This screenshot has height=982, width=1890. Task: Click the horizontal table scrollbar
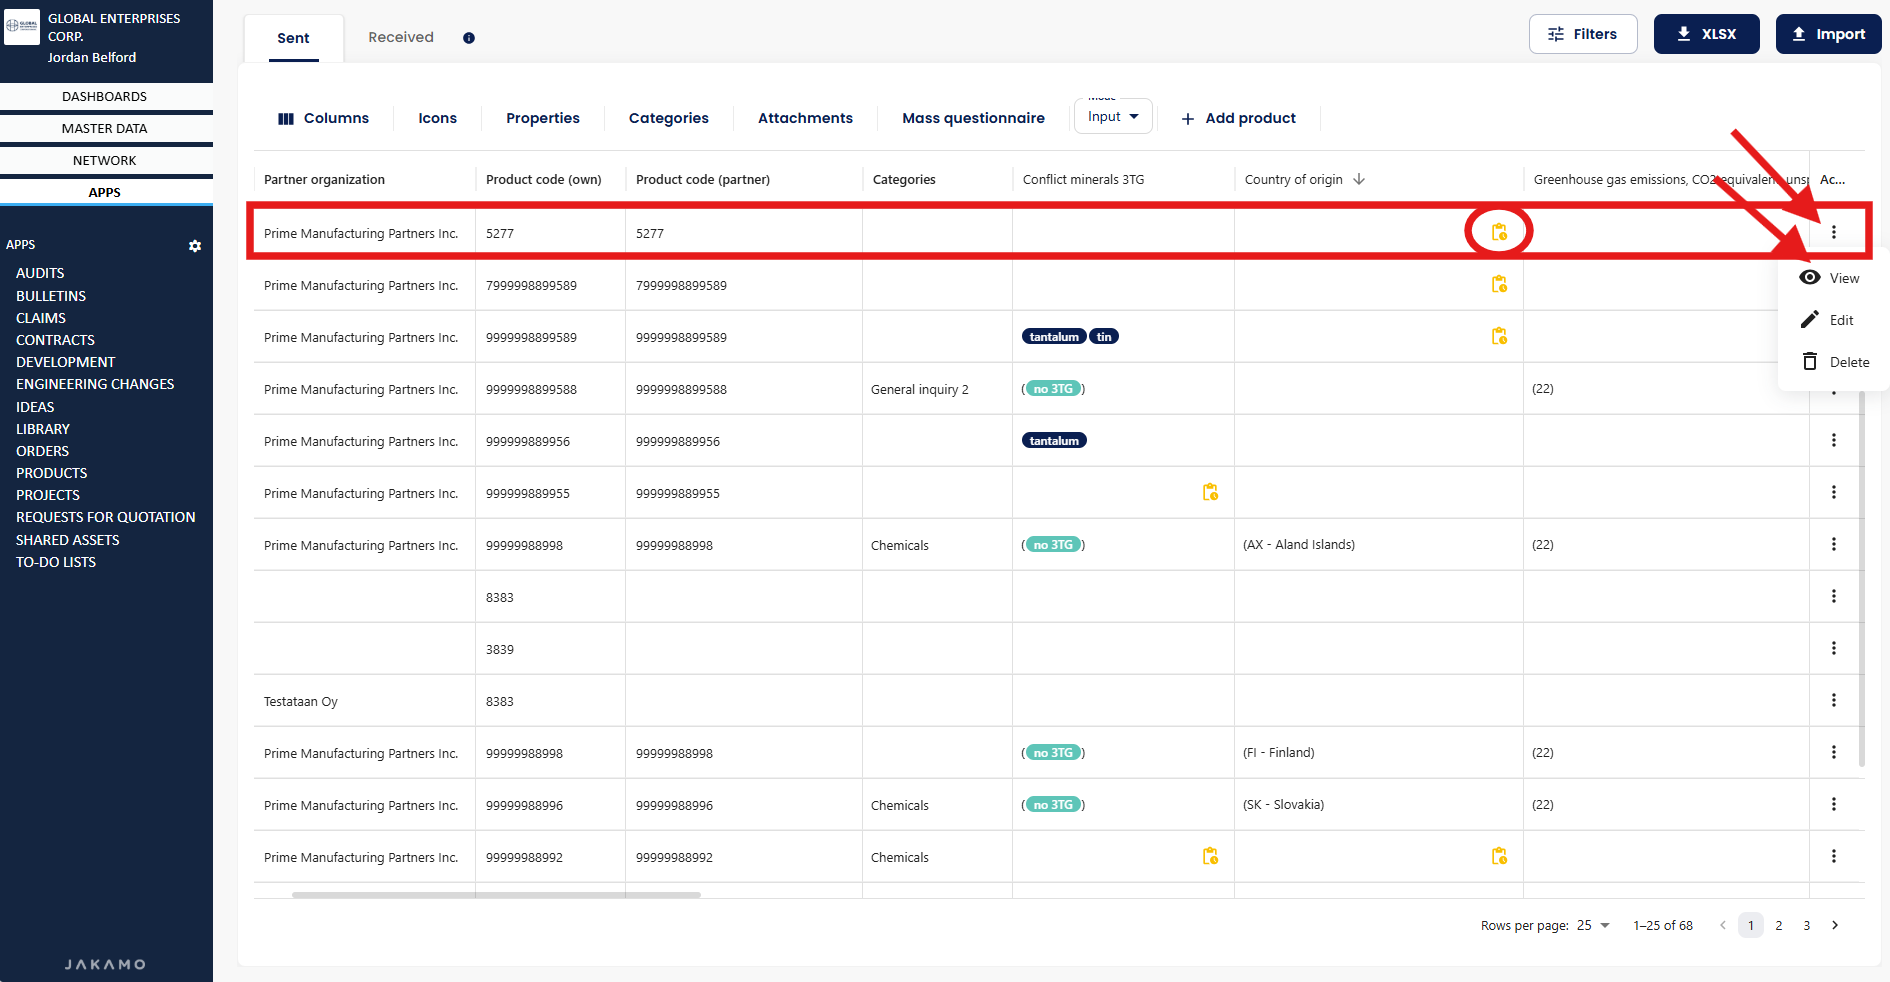496,895
